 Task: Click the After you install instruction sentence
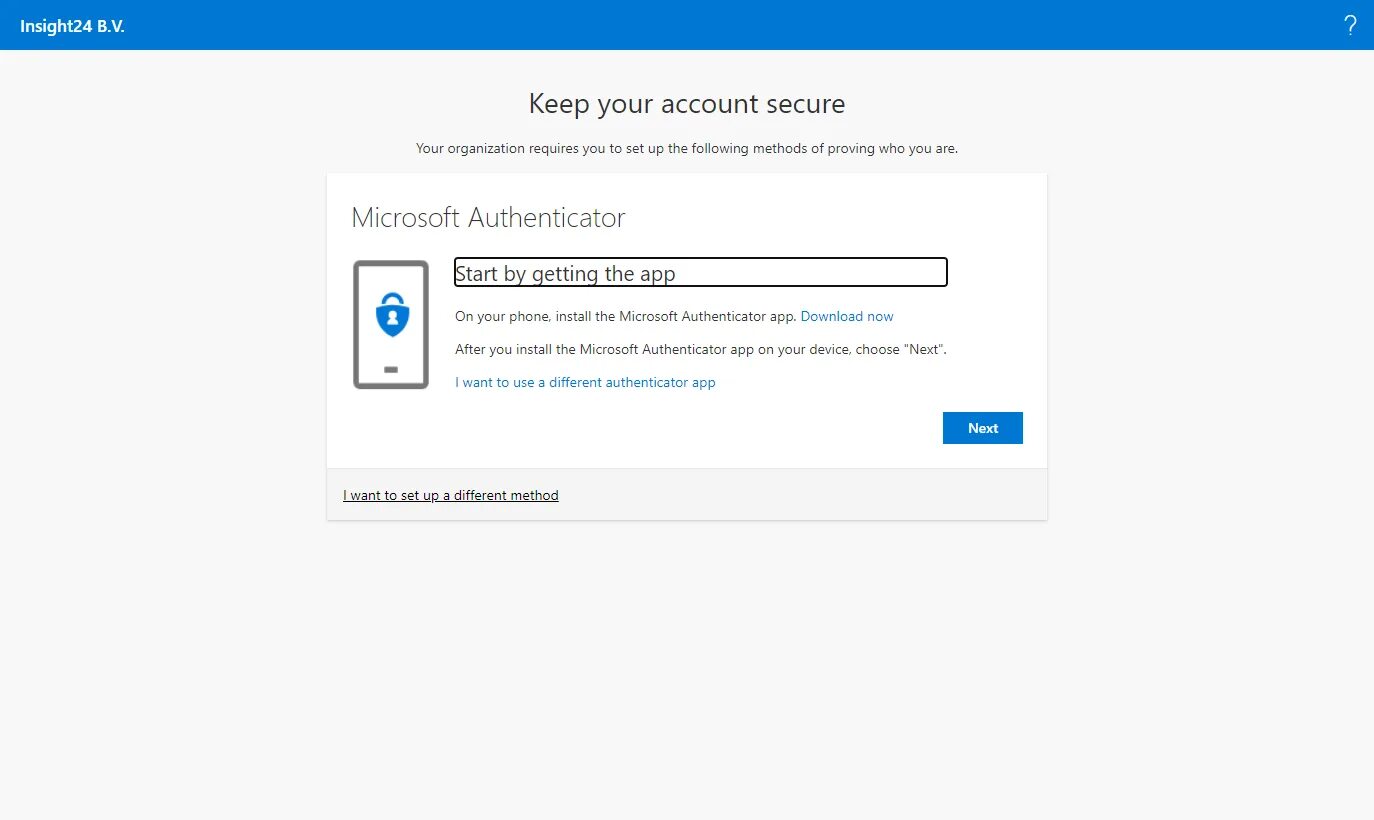coord(700,350)
